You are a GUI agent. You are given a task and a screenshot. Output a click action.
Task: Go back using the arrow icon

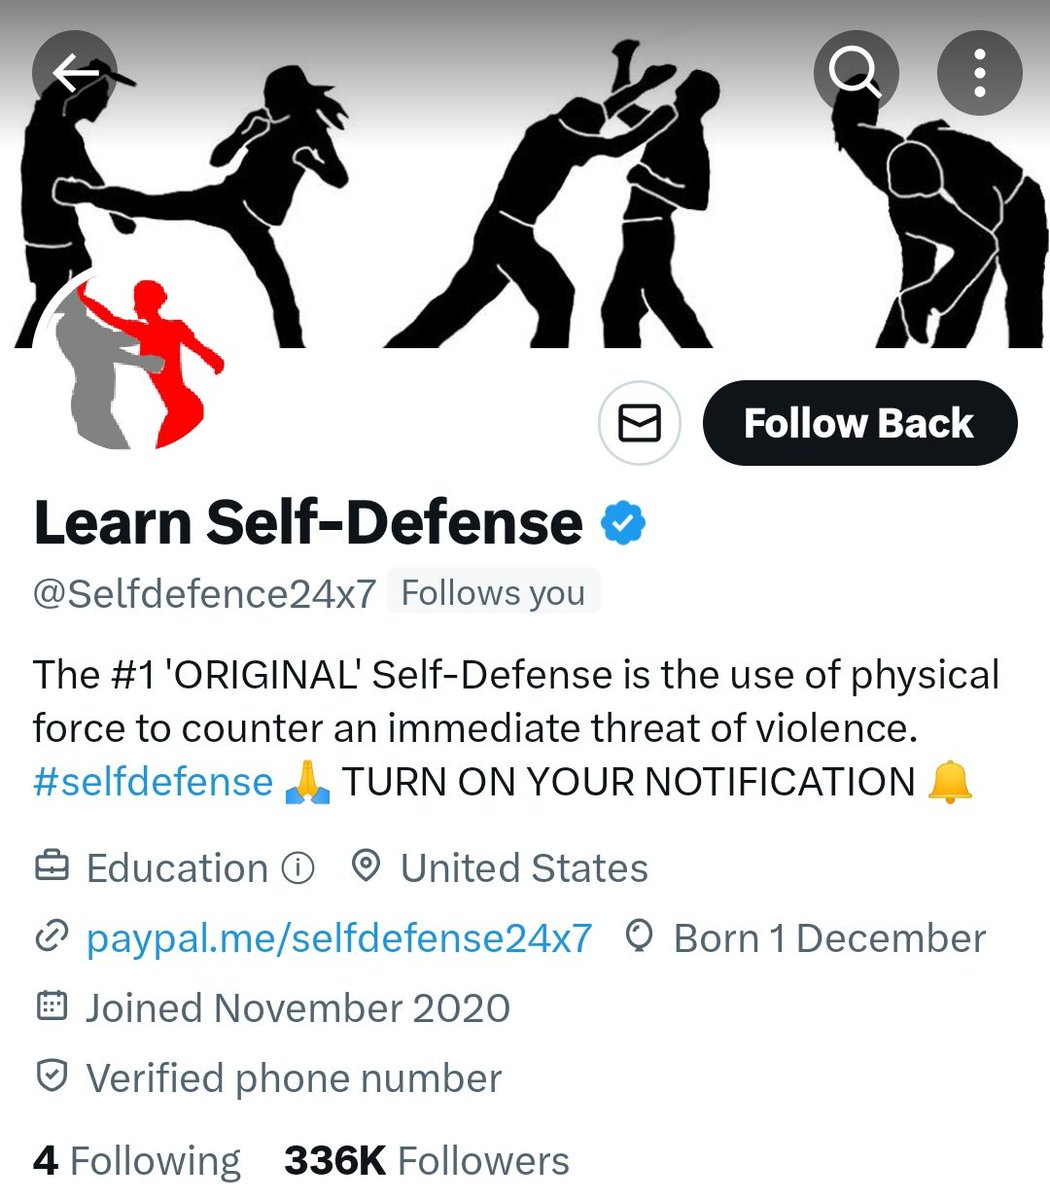75,72
